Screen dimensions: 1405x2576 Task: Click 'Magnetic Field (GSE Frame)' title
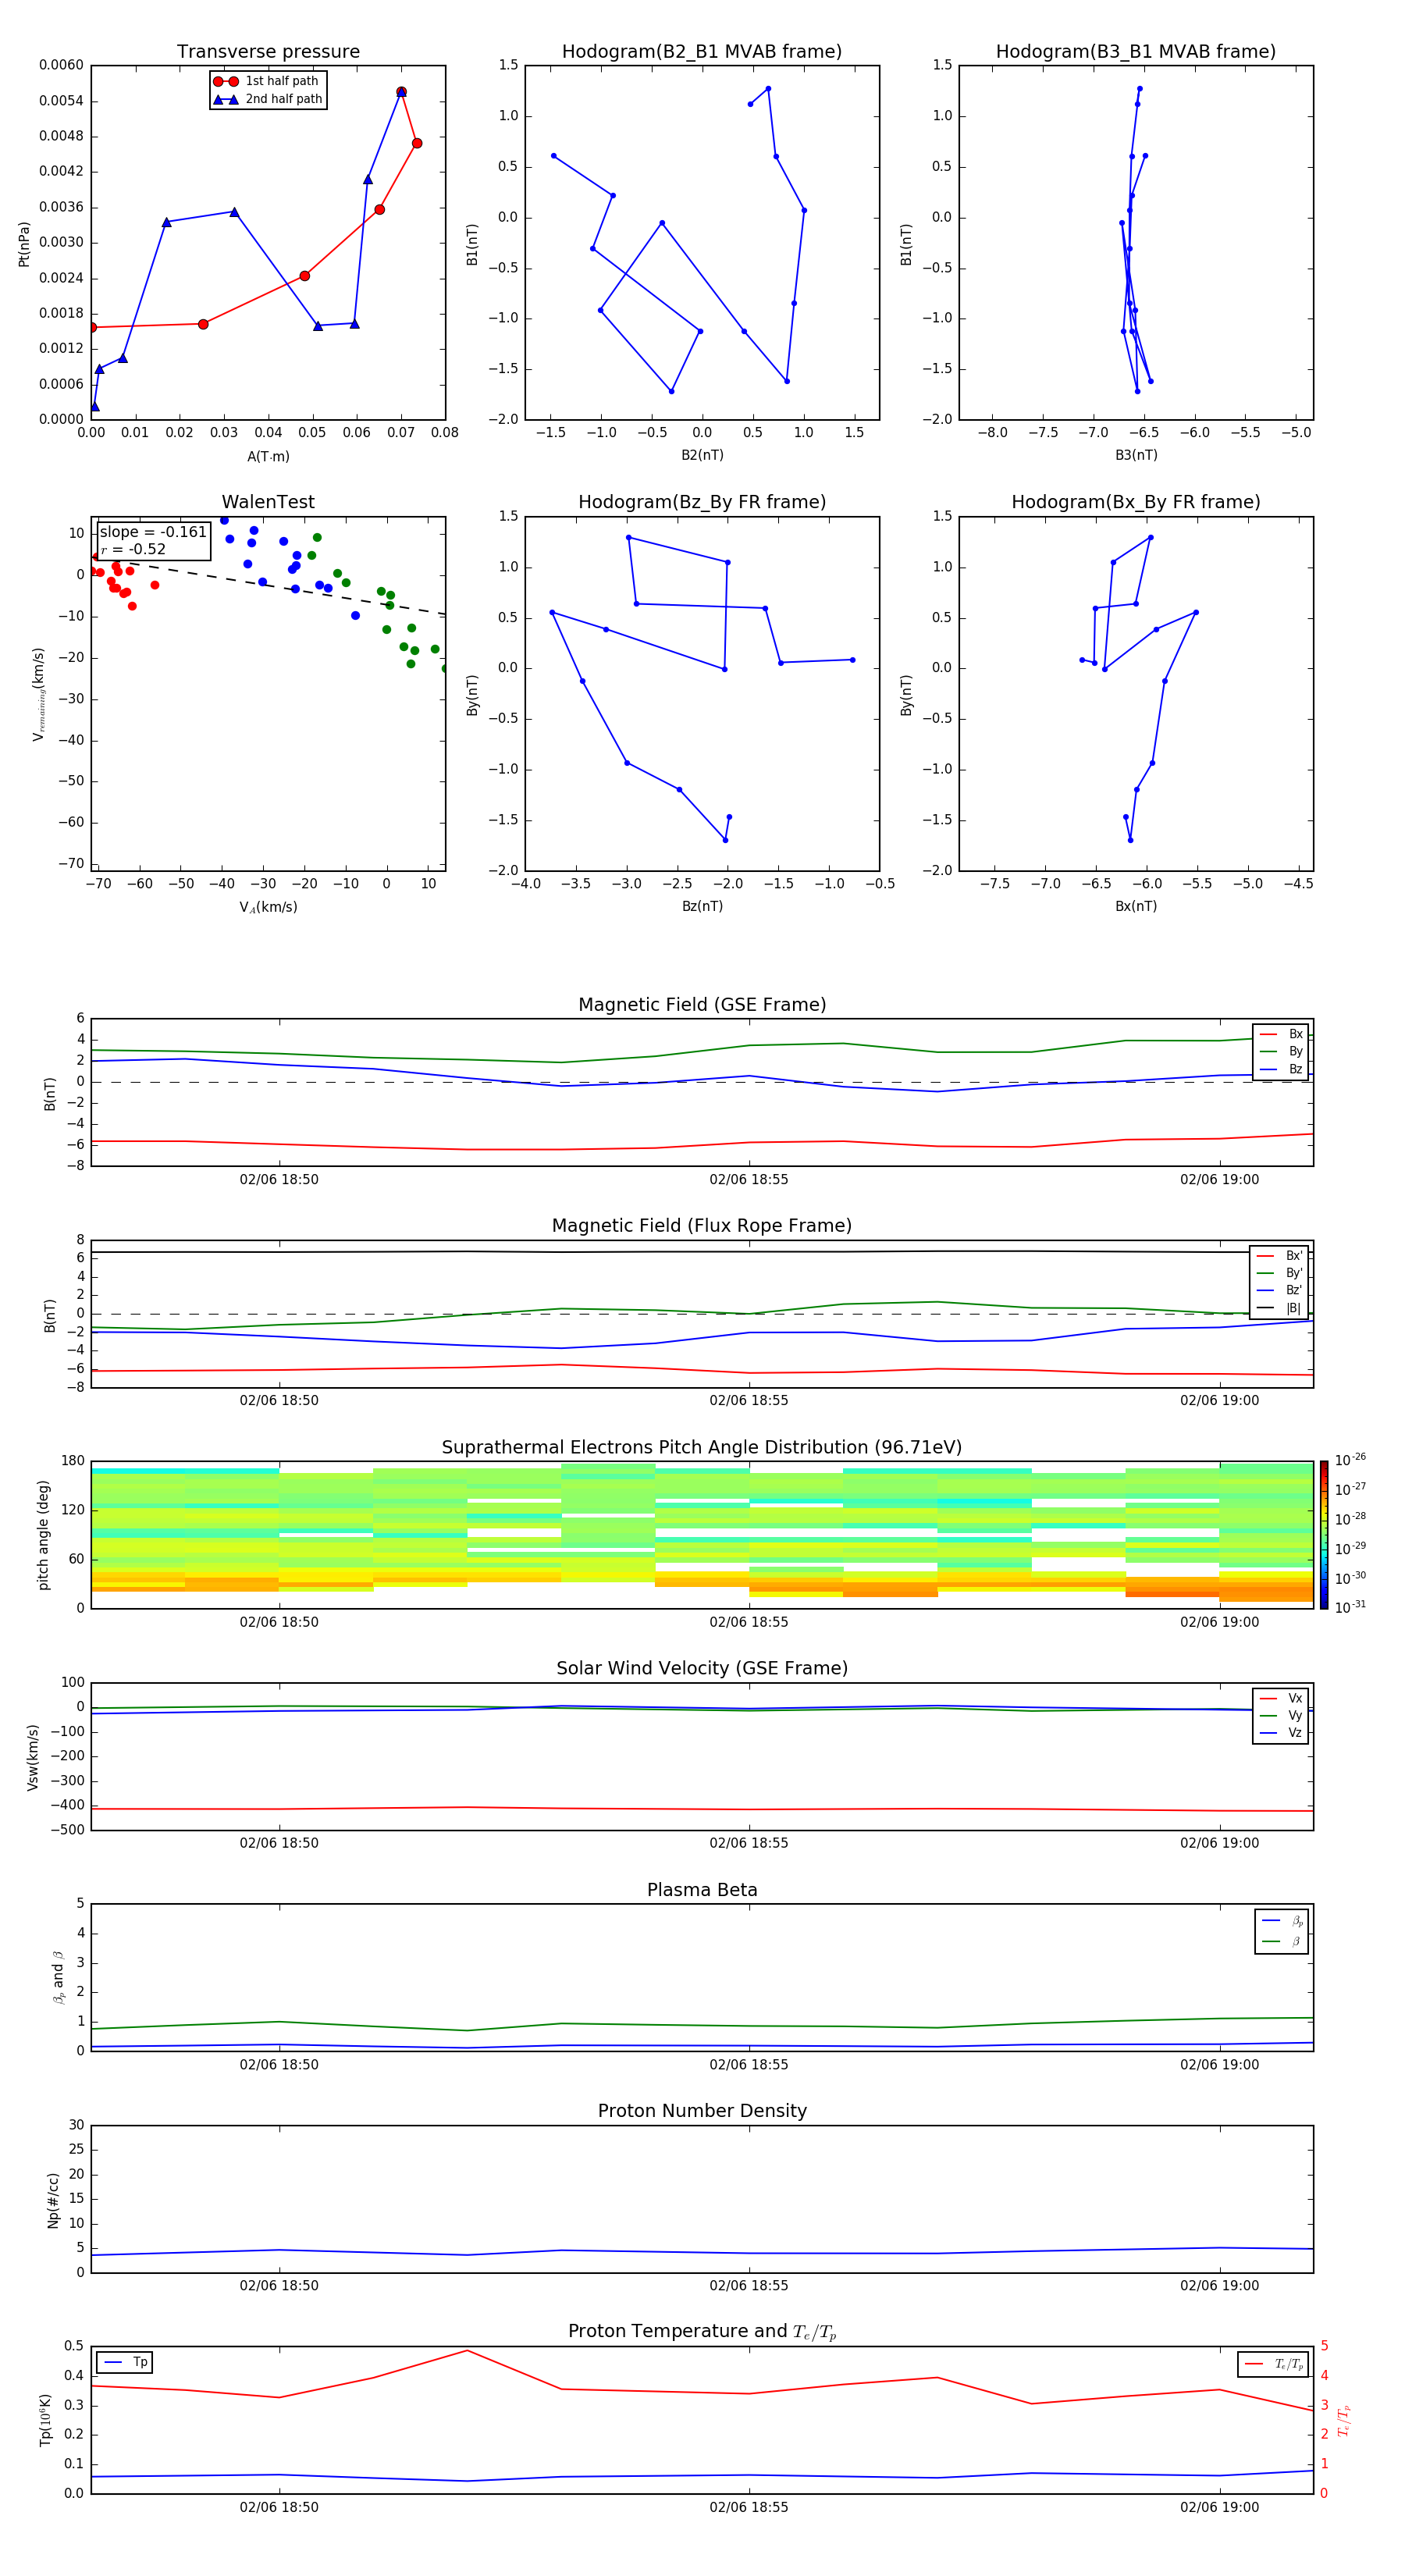[702, 1005]
